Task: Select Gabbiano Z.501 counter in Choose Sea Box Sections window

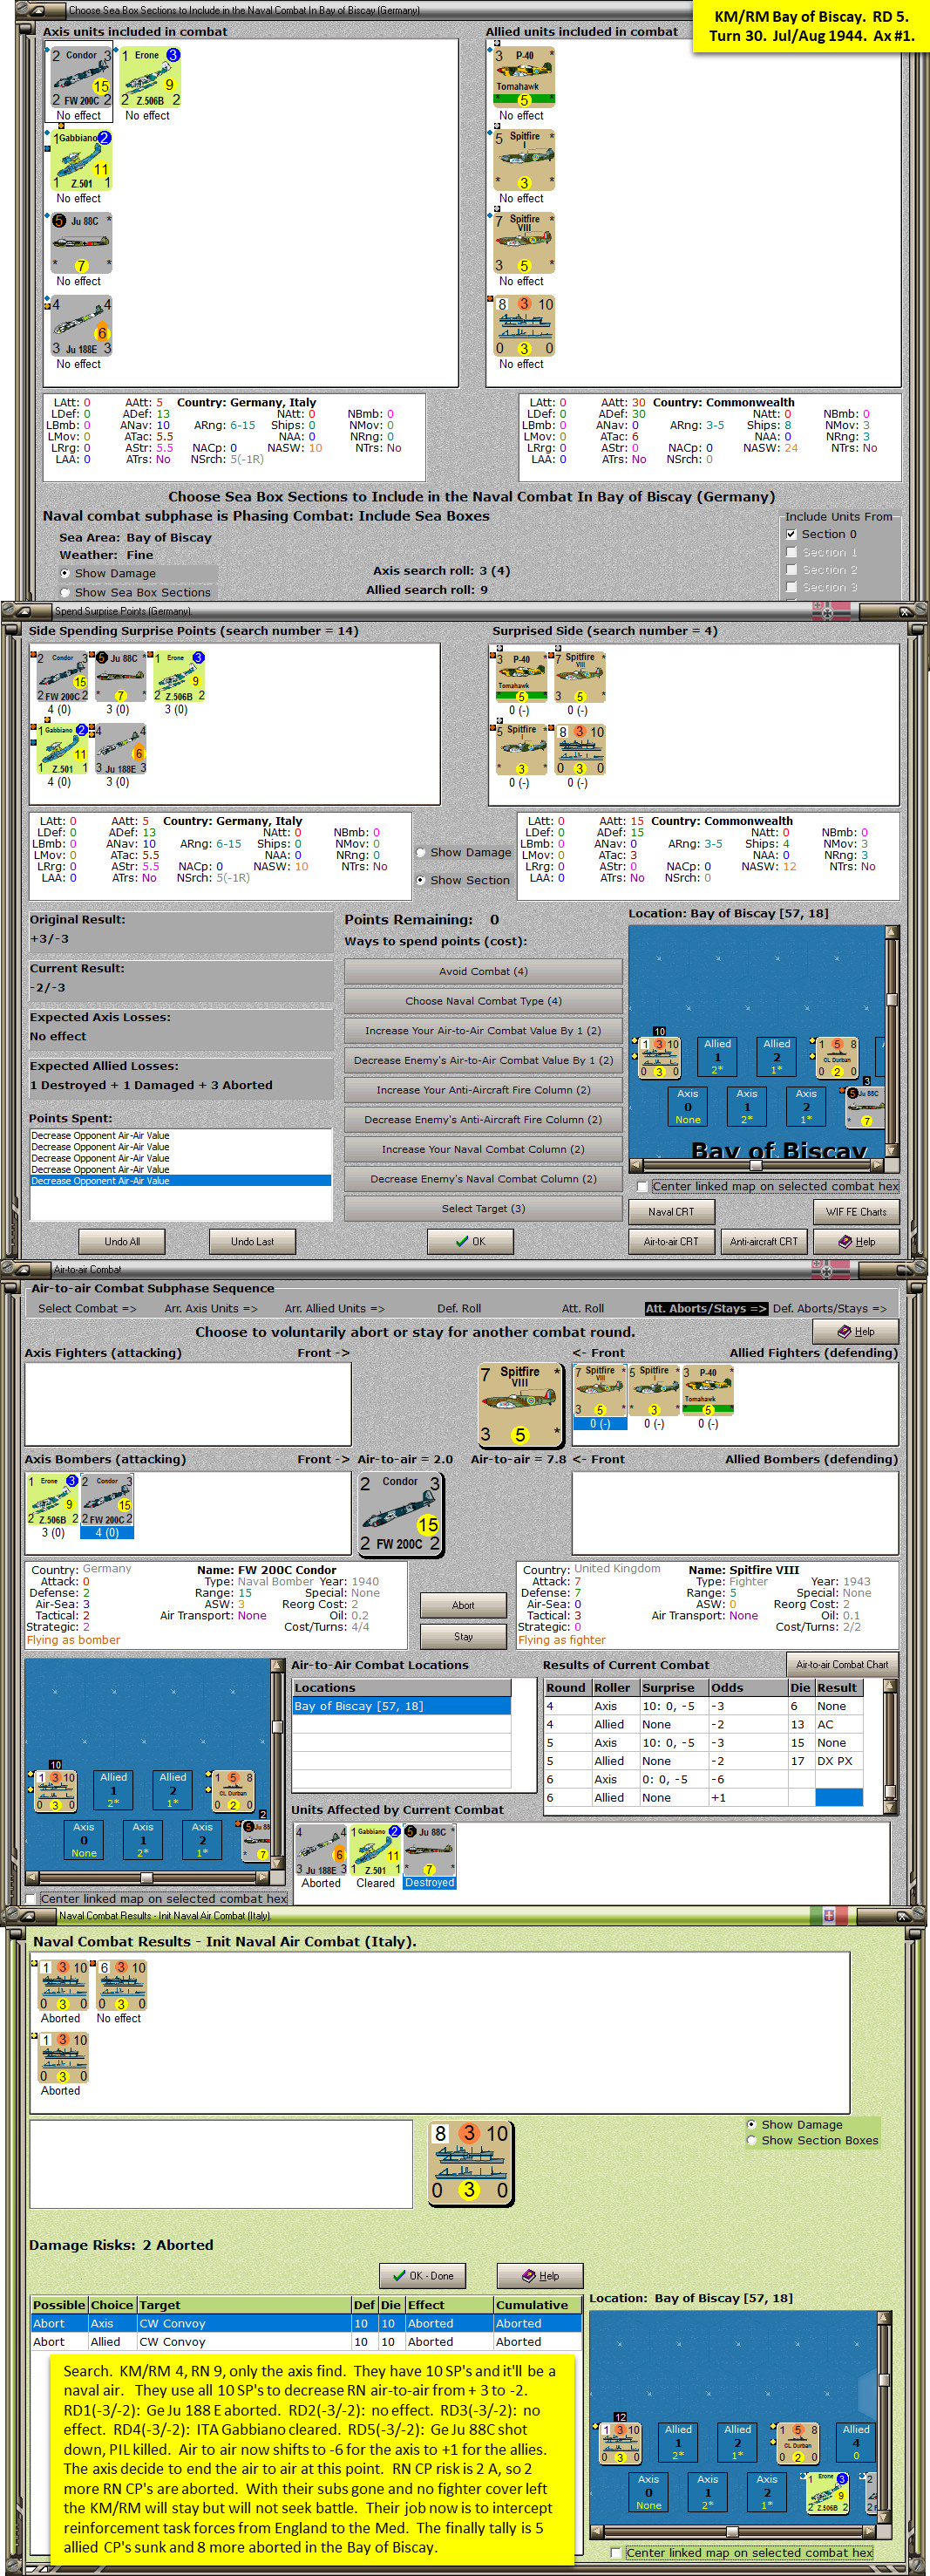Action: pos(81,160)
